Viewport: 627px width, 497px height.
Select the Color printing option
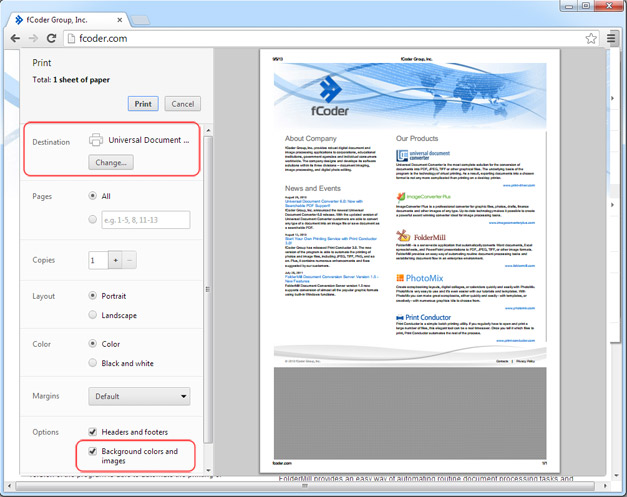click(92, 343)
